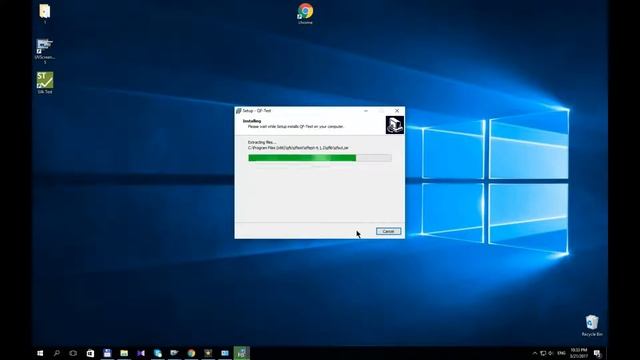Open the floppy disk app in taskbar
This screenshot has width=640, height=360.
pos(107,353)
